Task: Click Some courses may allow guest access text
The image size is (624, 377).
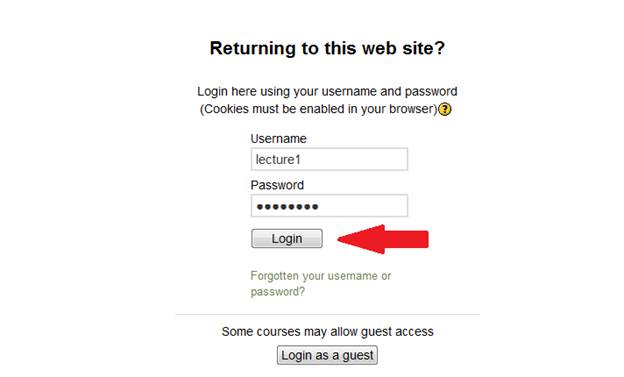Action: click(327, 332)
